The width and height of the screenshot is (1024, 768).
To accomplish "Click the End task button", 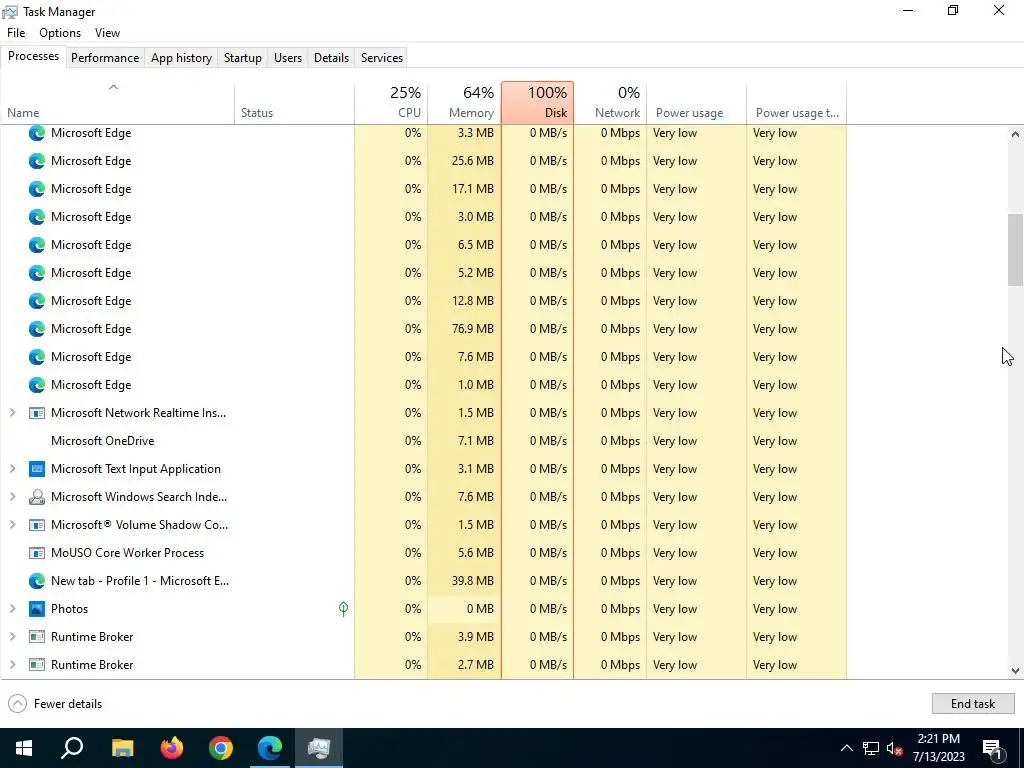I will (973, 703).
